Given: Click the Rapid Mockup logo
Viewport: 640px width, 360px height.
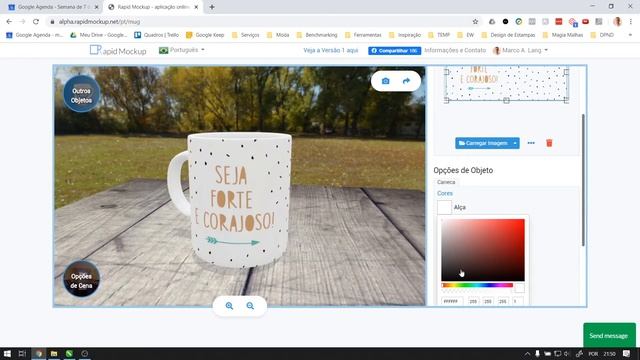Looking at the screenshot, I should pos(118,50).
